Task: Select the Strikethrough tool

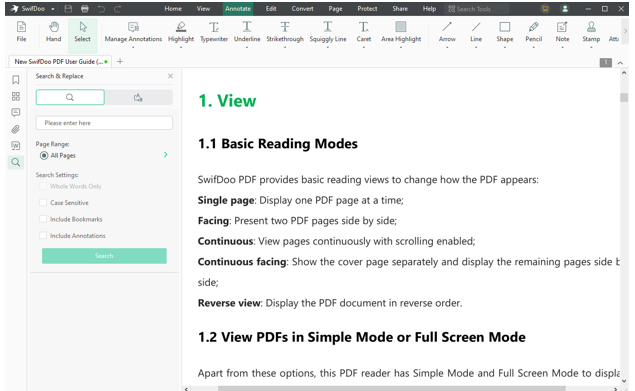Action: [x=285, y=32]
